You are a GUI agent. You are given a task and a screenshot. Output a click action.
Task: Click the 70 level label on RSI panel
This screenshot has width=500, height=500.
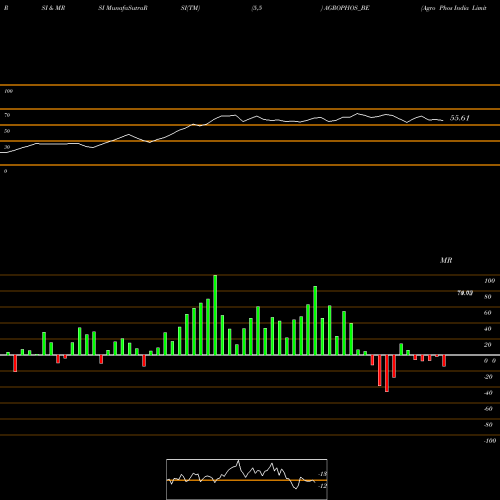tap(7, 115)
